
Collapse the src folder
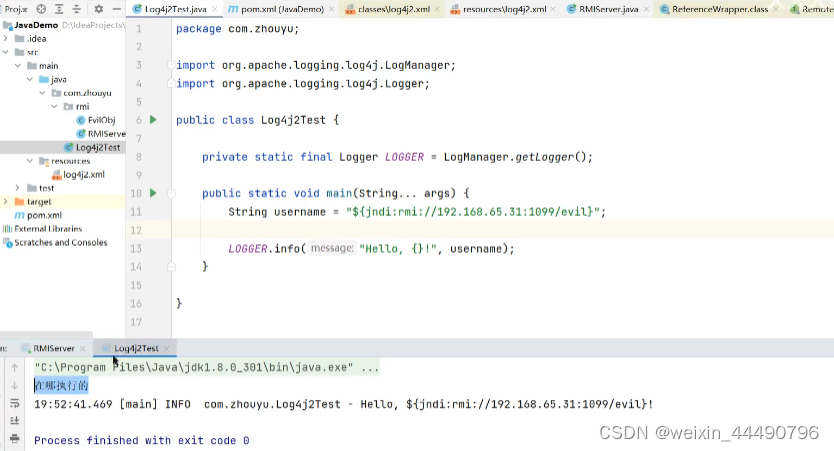point(5,52)
